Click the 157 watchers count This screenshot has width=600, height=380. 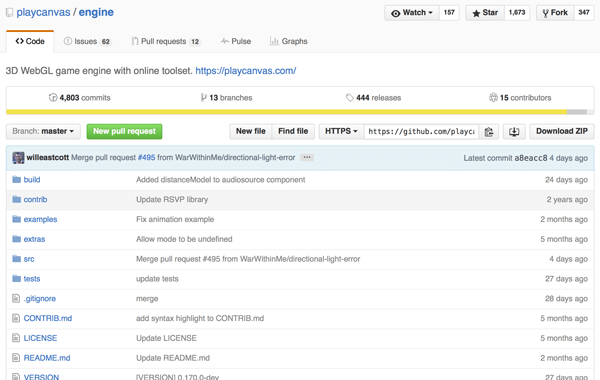(x=449, y=13)
